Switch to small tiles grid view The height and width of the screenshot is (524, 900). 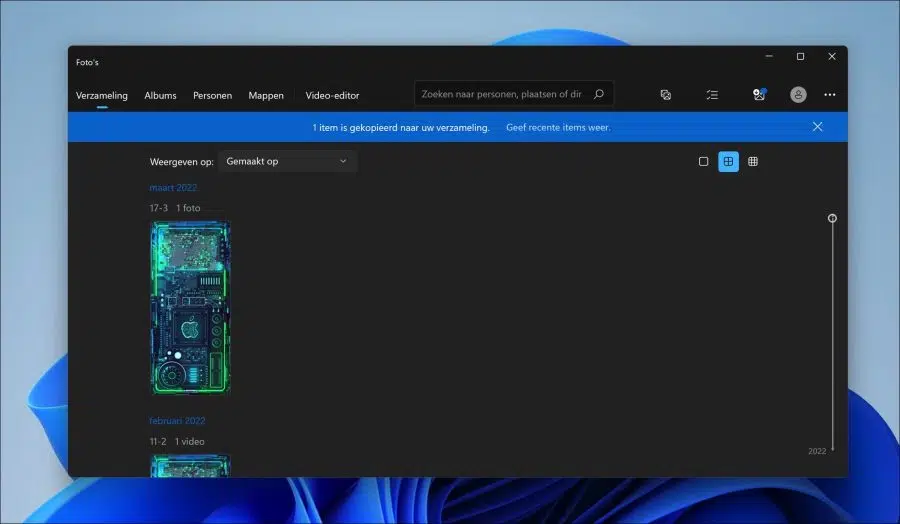(x=753, y=162)
